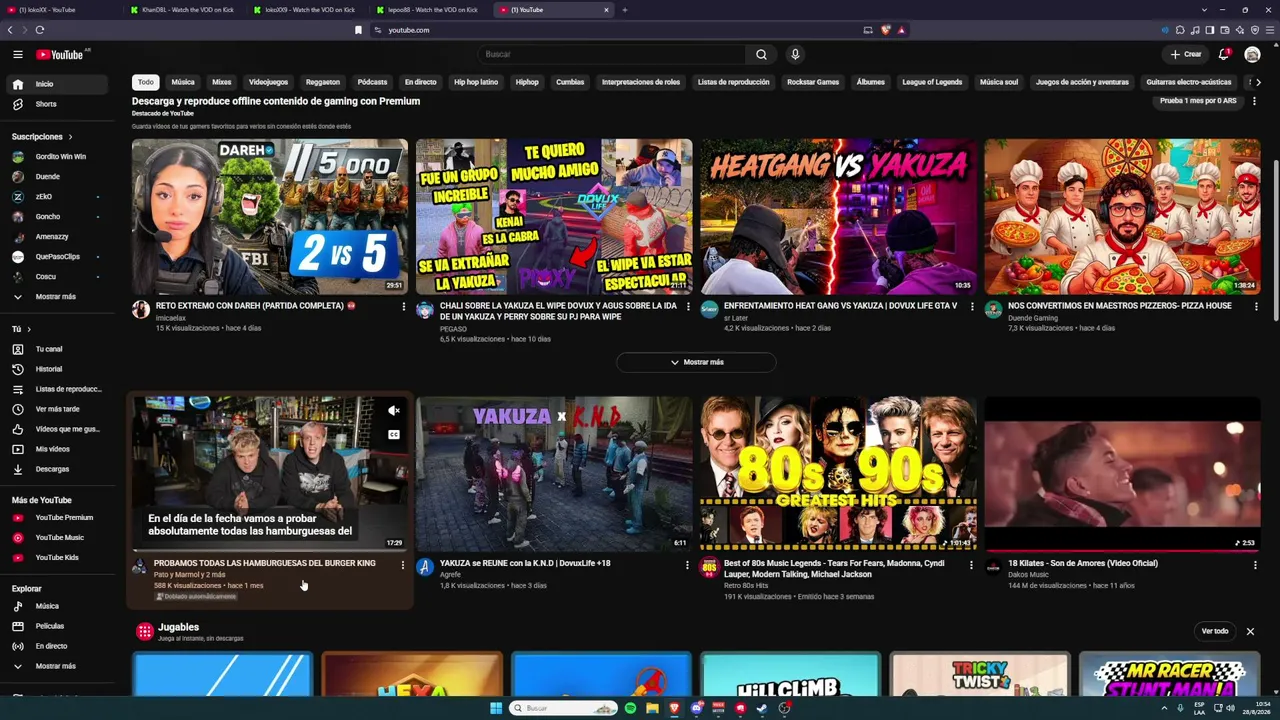
Task: Expand the Tú section header
Action: tap(21, 329)
